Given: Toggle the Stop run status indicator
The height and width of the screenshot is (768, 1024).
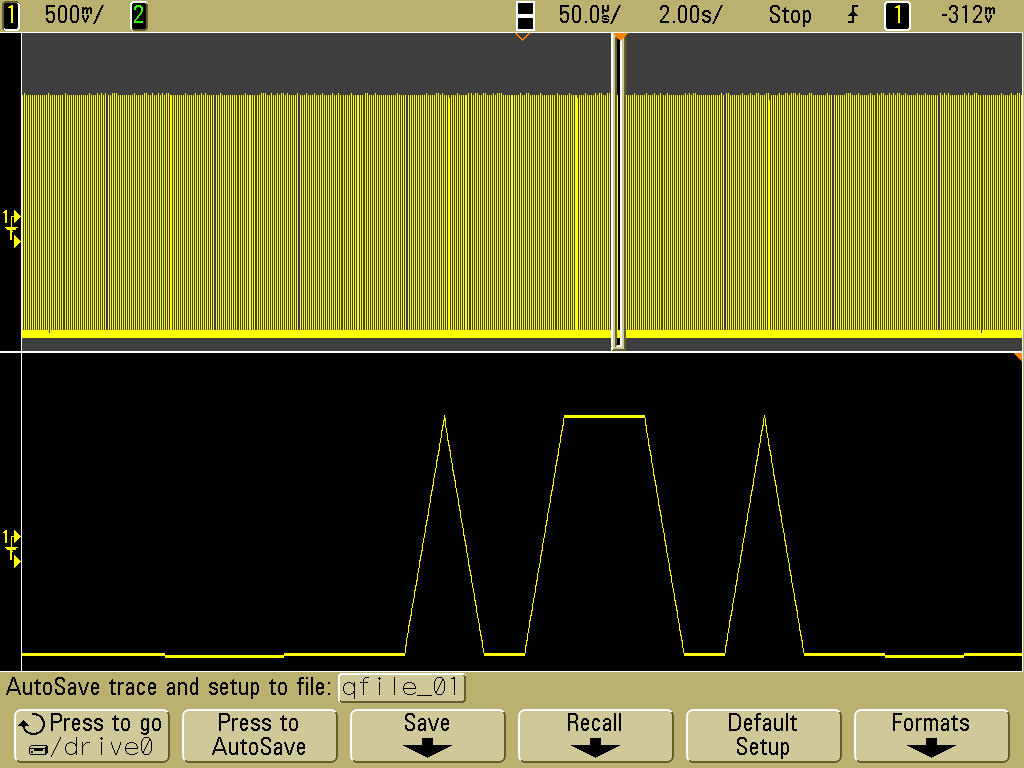Looking at the screenshot, I should pos(789,15).
